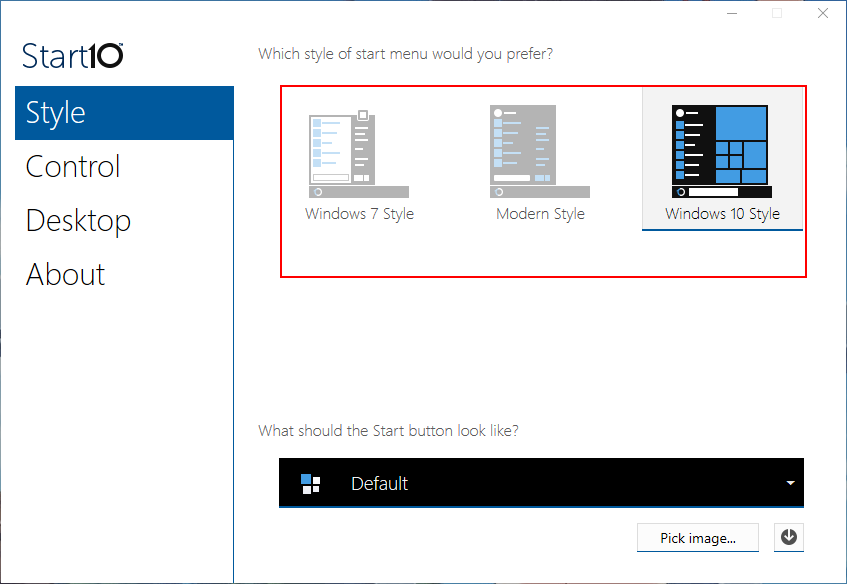
Task: Go to the Desktop section
Action: pos(78,221)
